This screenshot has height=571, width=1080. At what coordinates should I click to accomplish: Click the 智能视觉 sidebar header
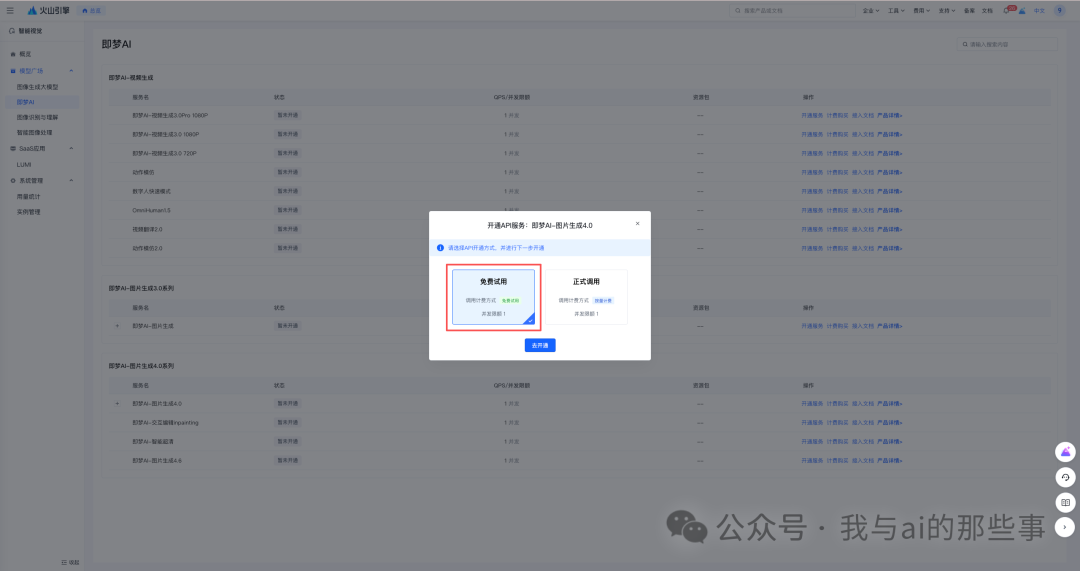(x=25, y=31)
